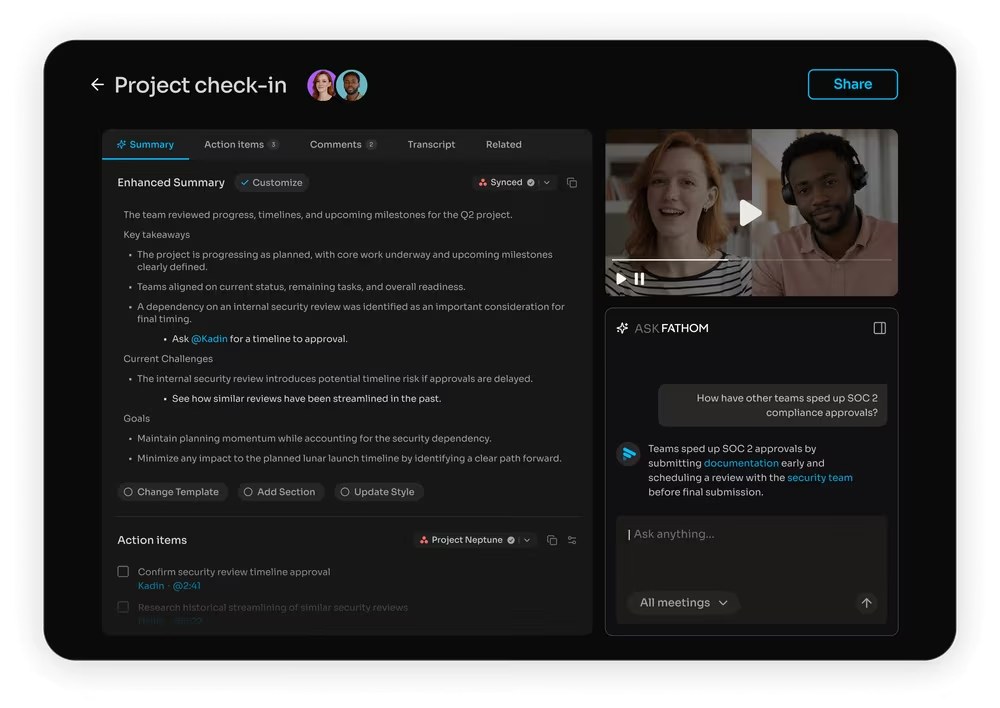Click the Current Challenges heading
The width and height of the screenshot is (1000, 708).
pos(168,359)
